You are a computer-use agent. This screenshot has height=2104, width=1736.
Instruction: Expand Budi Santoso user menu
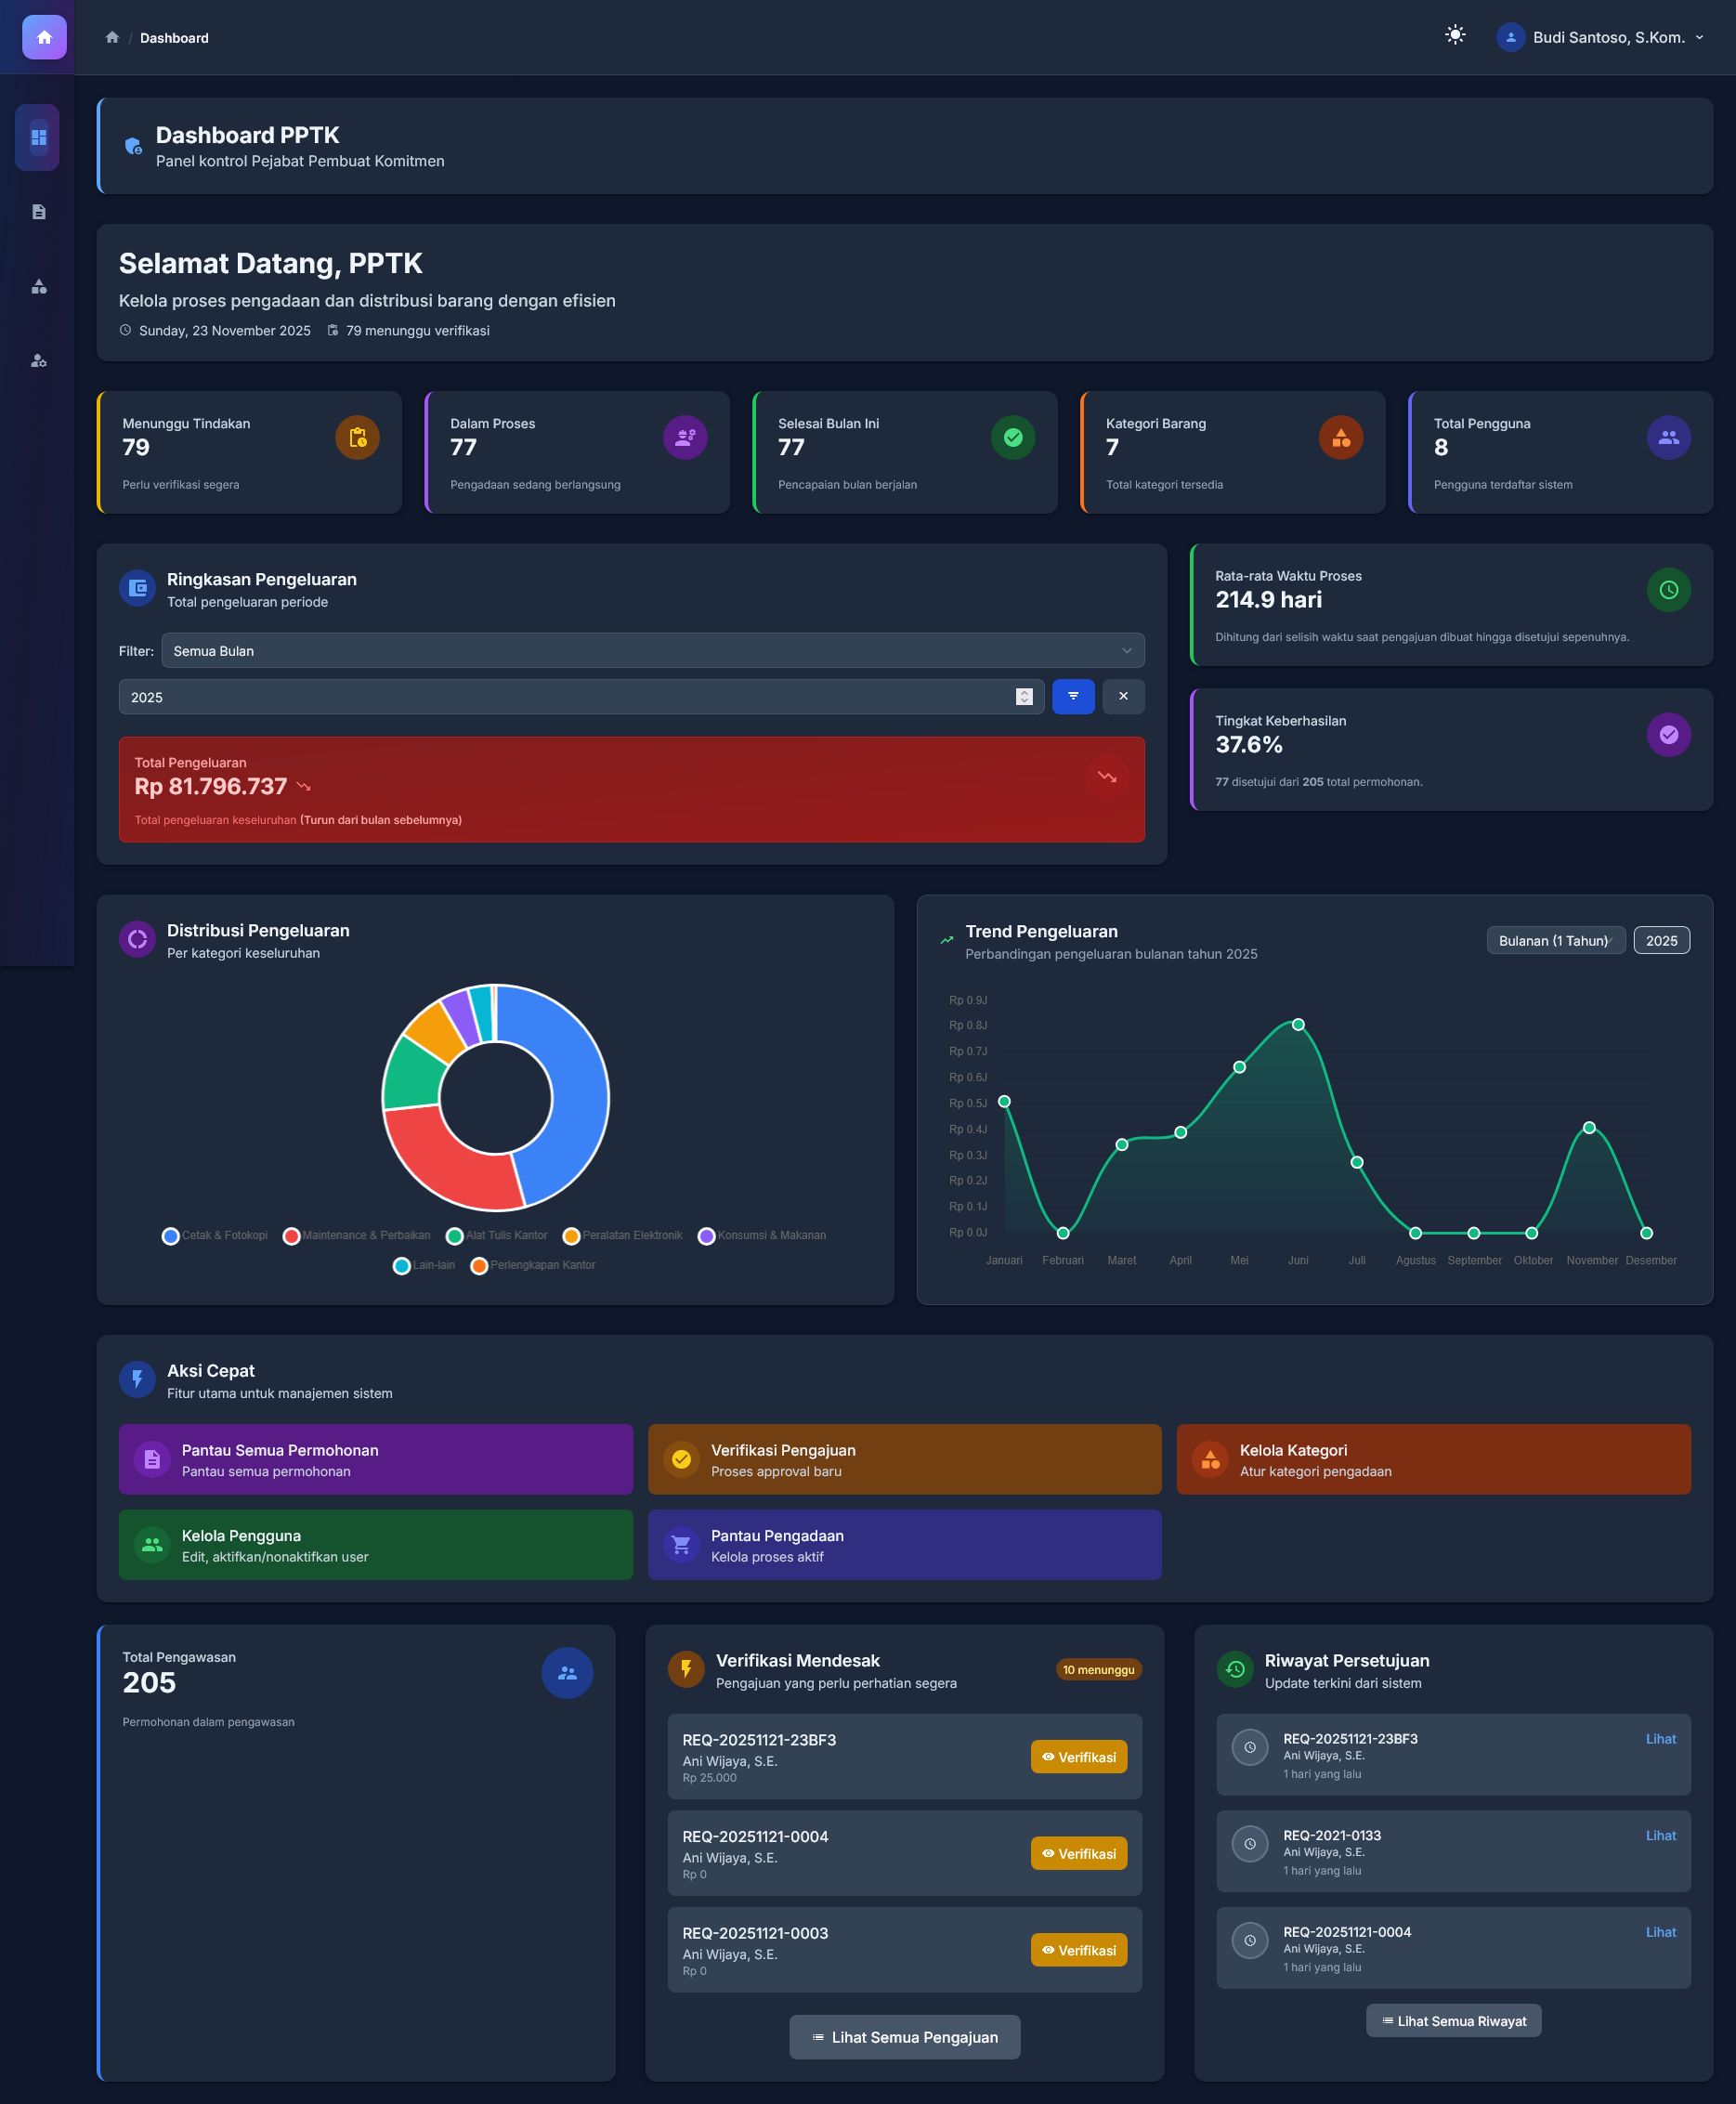[x=1600, y=38]
